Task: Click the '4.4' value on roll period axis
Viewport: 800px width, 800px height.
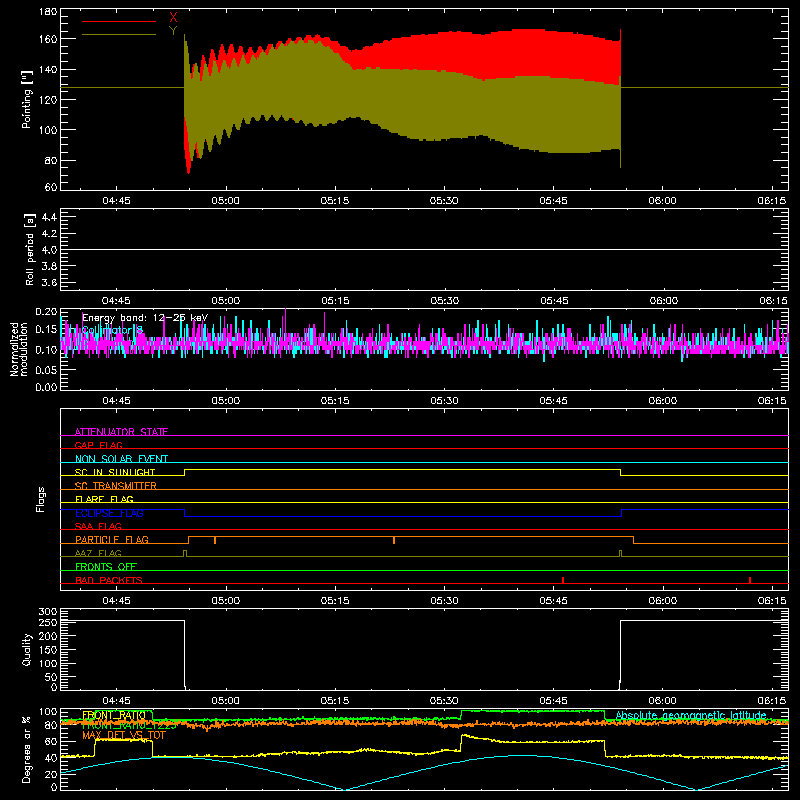Action: click(49, 217)
